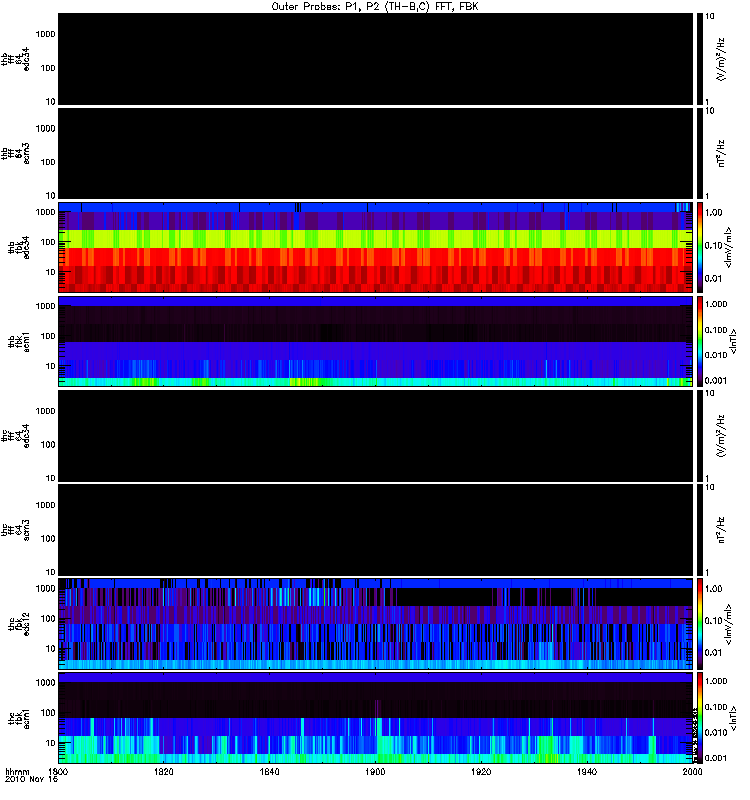The height and width of the screenshot is (800, 750).
Task: Click the 1920 time axis tick label
Action: [x=481, y=771]
